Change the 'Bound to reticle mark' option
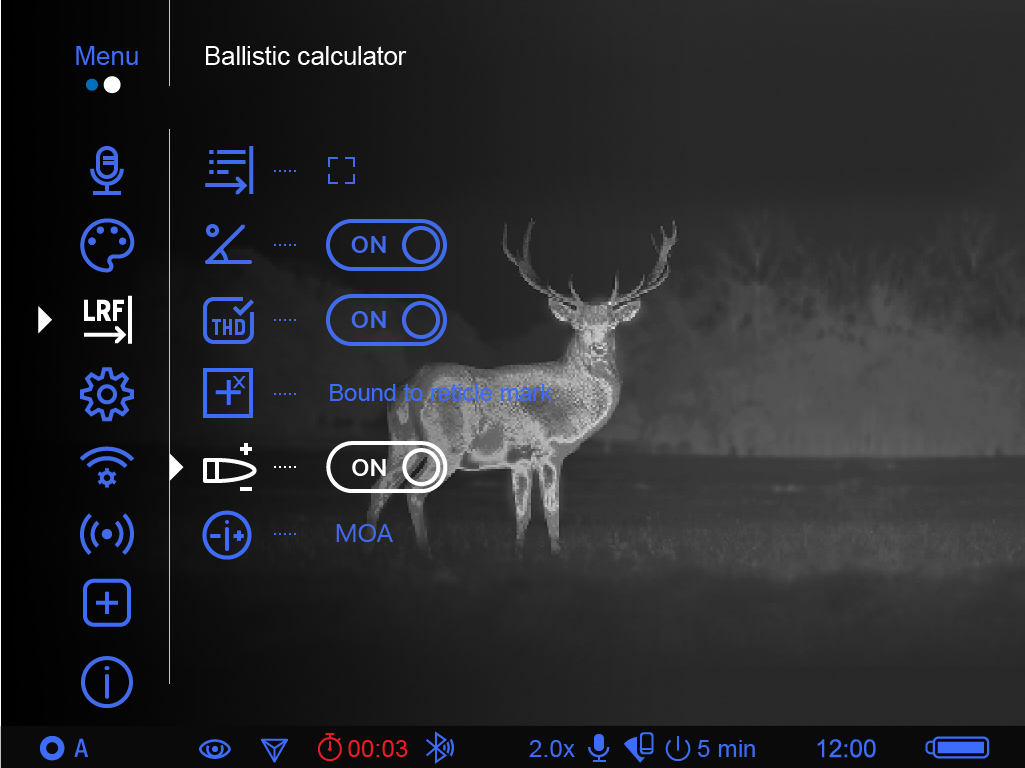This screenshot has width=1025, height=768. click(x=440, y=393)
